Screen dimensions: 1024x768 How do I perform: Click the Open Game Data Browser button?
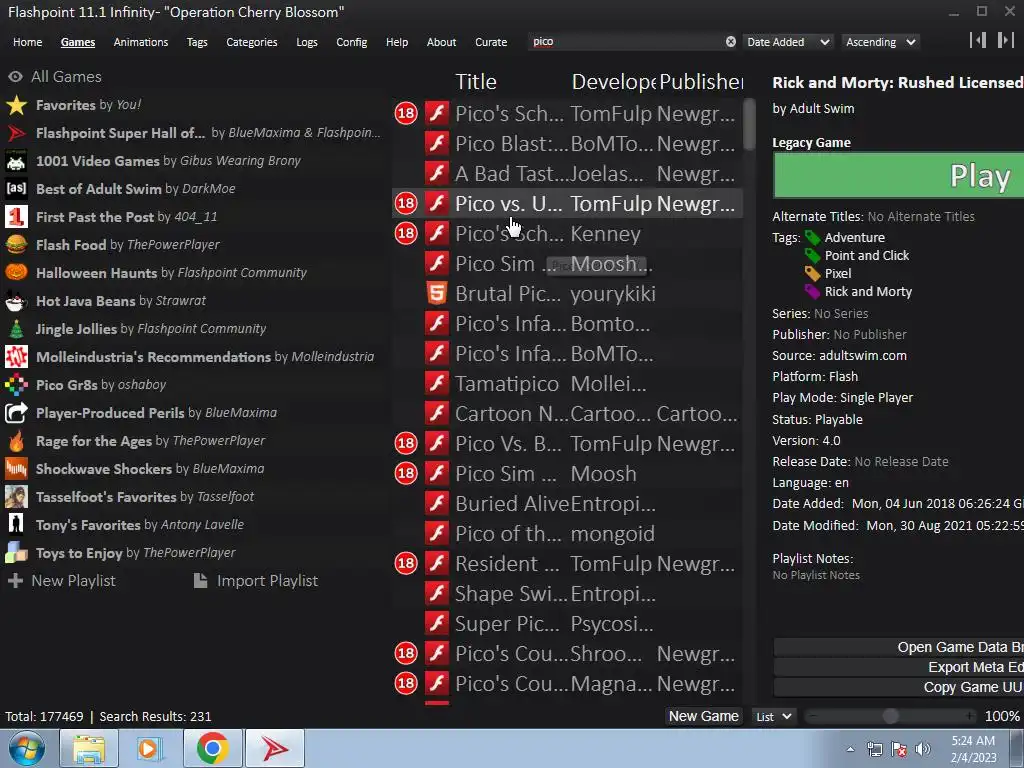click(899, 647)
